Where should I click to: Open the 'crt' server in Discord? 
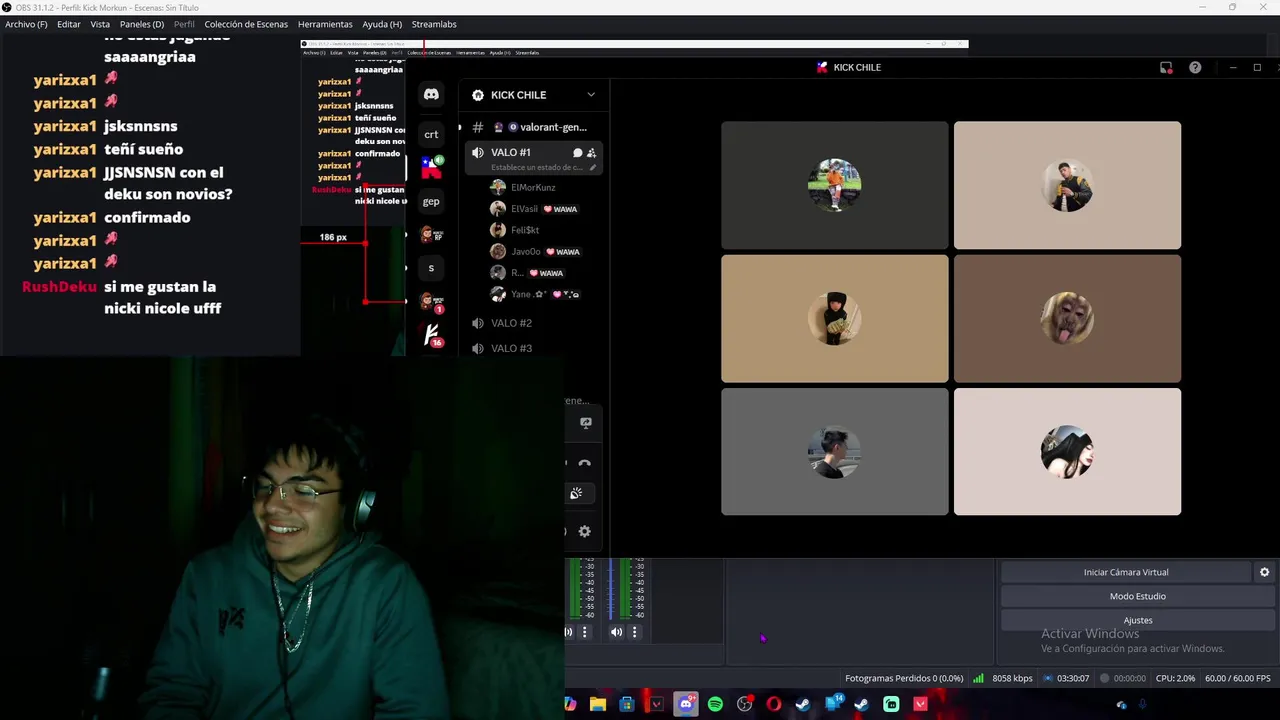click(x=431, y=134)
